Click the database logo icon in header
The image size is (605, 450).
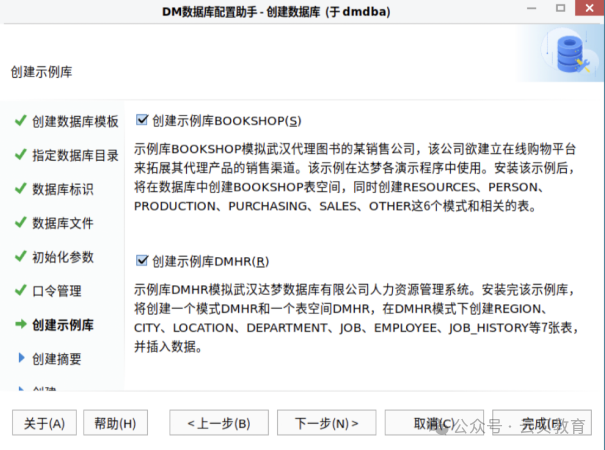(x=570, y=53)
